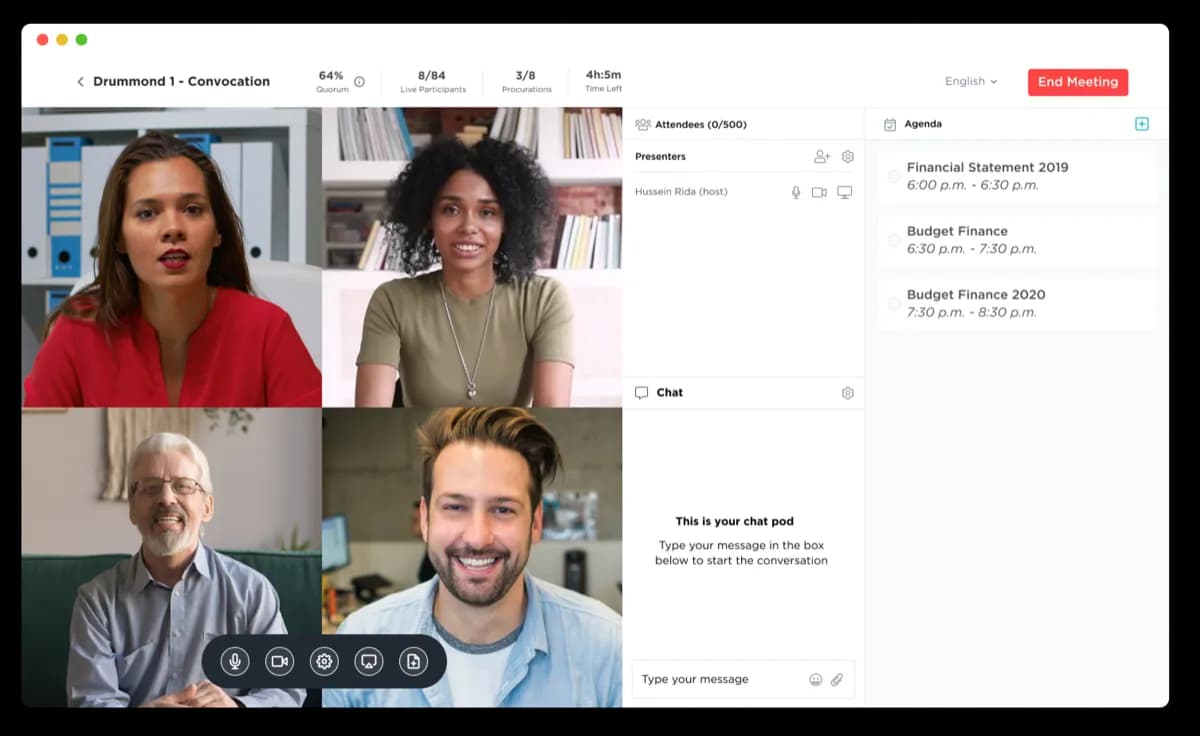Upload a file from the video toolbar

coord(413,661)
